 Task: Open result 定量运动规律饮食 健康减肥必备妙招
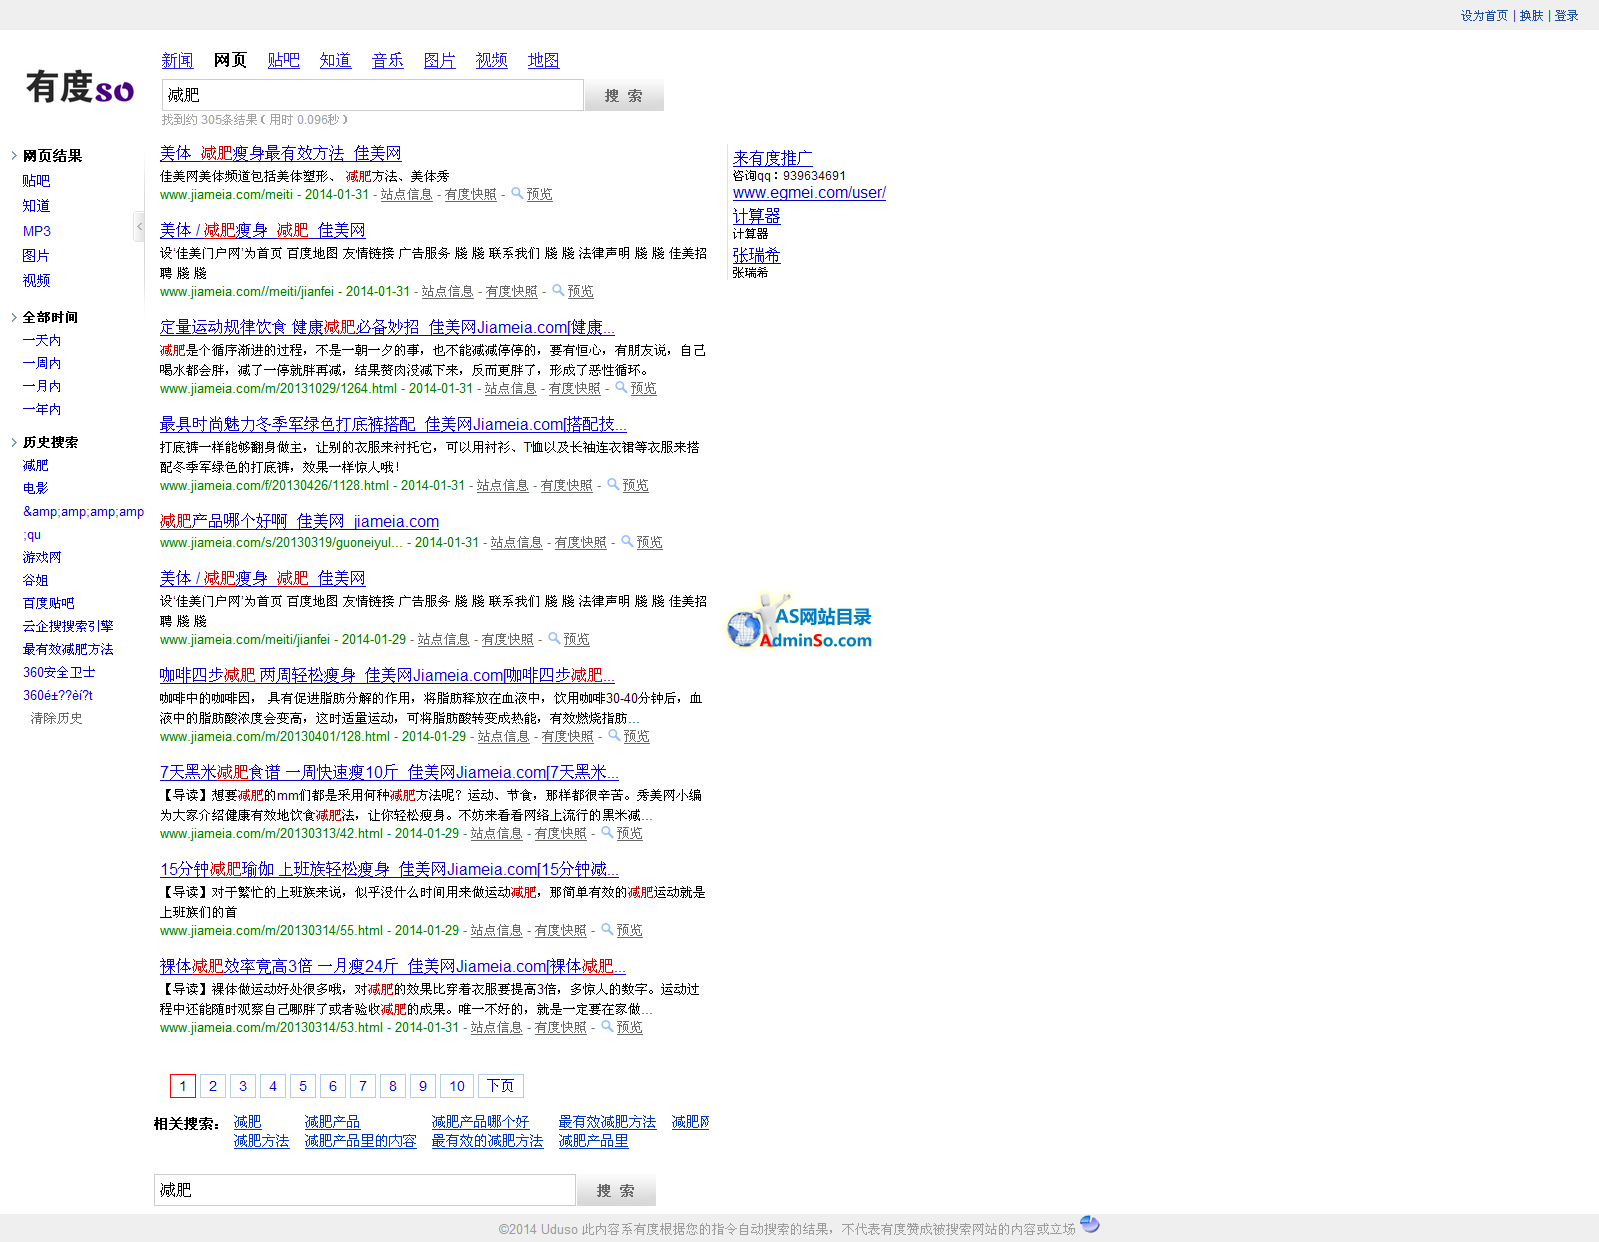pyautogui.click(x=387, y=327)
